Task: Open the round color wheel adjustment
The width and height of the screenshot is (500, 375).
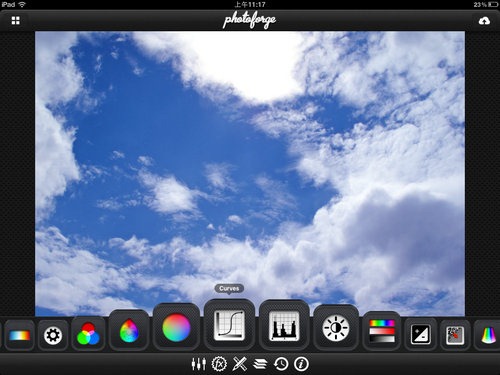Action: [176, 328]
